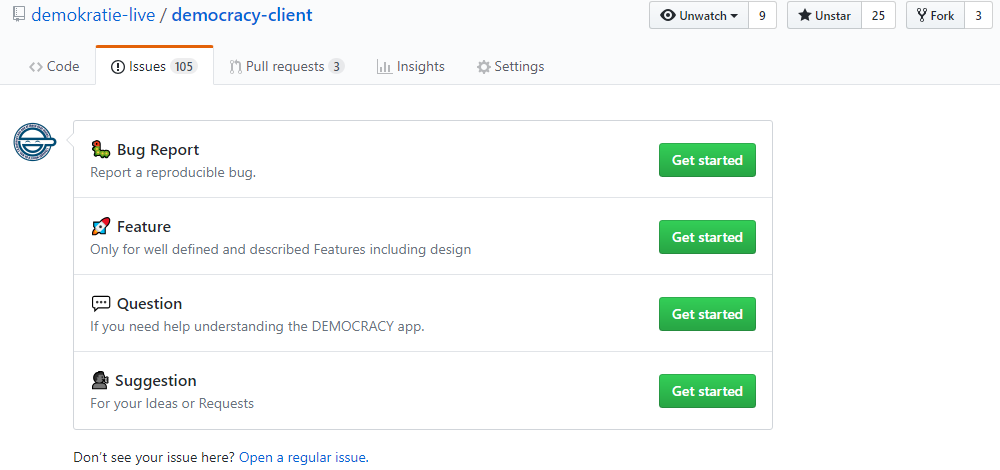Click the repository book icon by demokratie-live
The image size is (1000, 470).
pos(19,16)
